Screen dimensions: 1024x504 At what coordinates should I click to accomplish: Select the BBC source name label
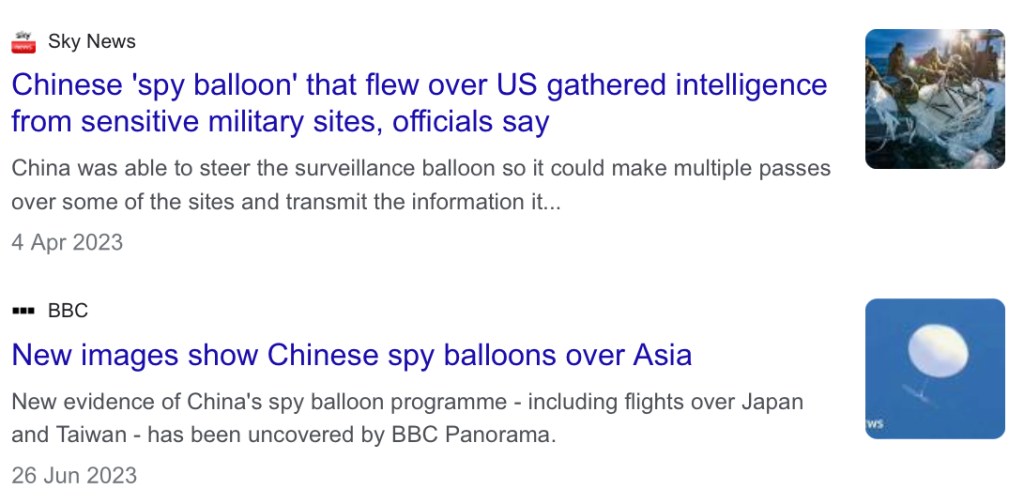(68, 311)
